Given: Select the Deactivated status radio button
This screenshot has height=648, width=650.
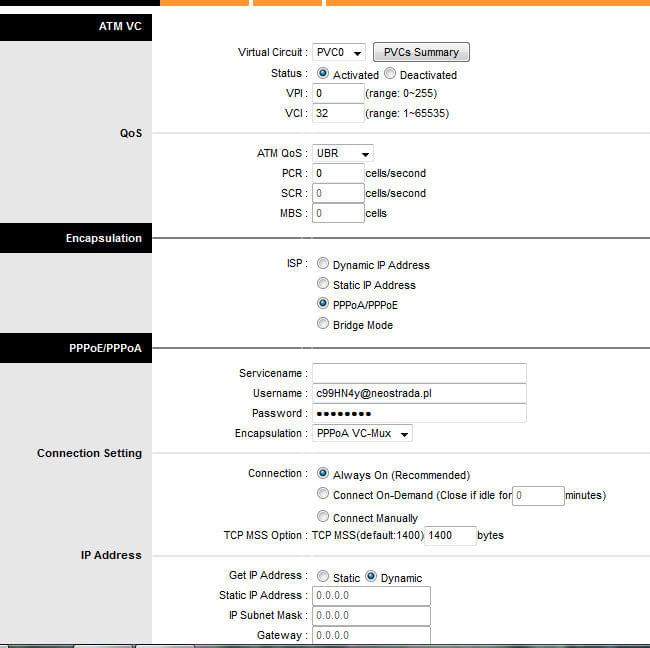Looking at the screenshot, I should click(x=390, y=73).
